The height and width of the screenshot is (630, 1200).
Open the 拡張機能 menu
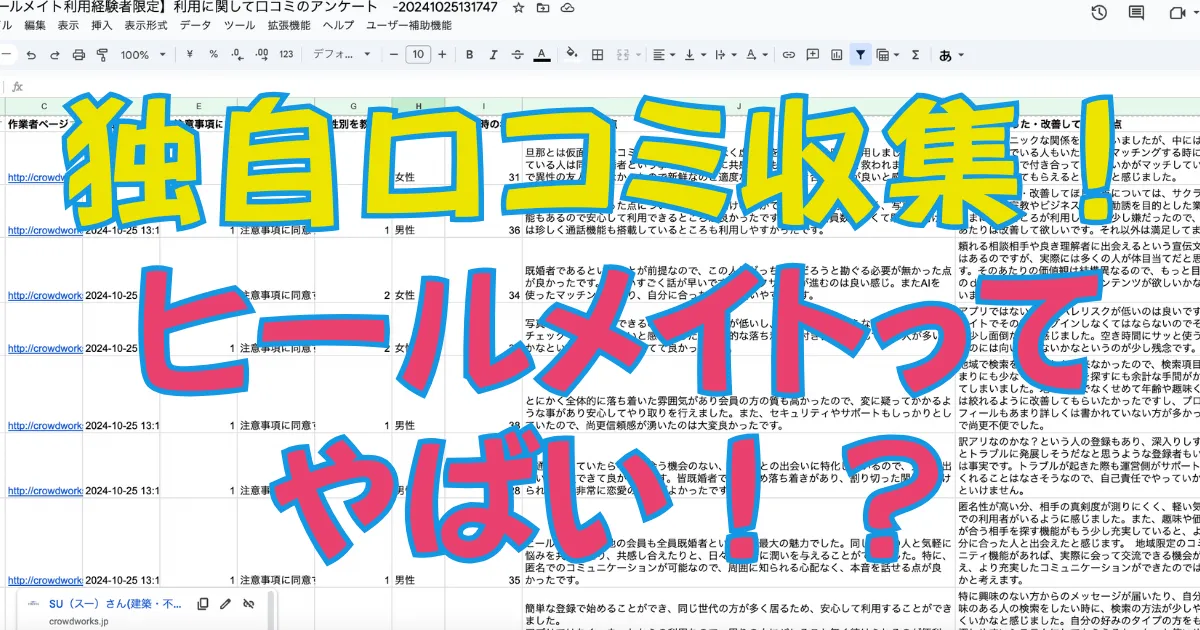tap(289, 25)
